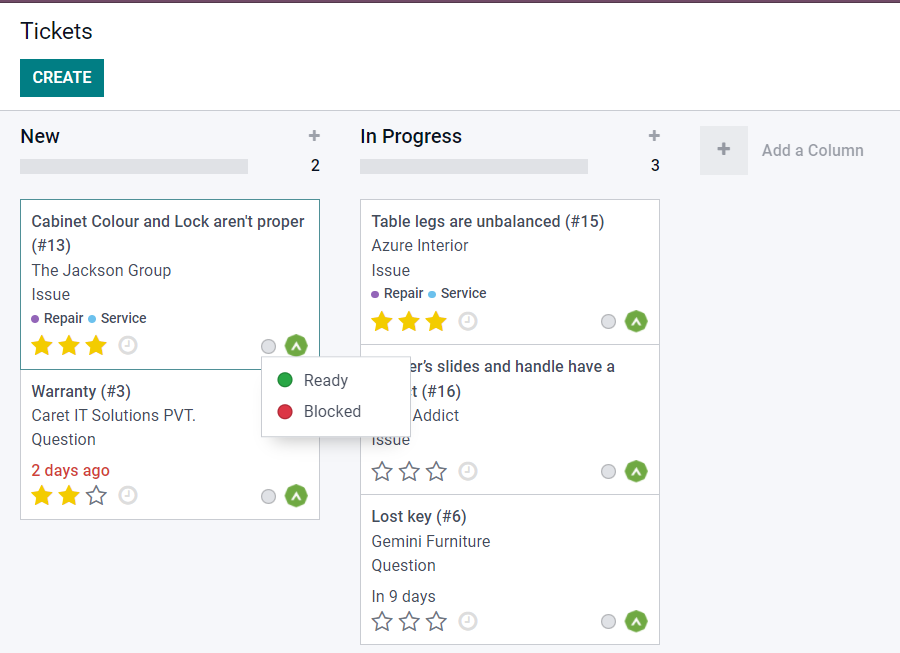The image size is (900, 653).
Task: Open kanban state dropdown on ticket #16
Action: click(x=608, y=472)
